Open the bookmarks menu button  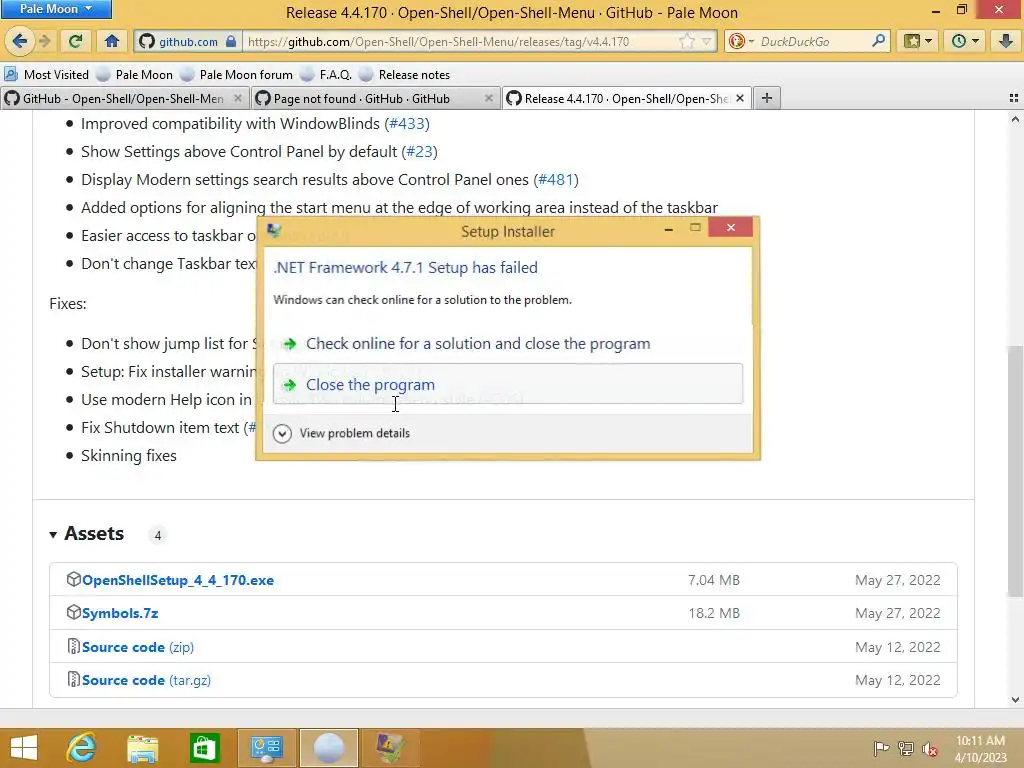(x=918, y=41)
